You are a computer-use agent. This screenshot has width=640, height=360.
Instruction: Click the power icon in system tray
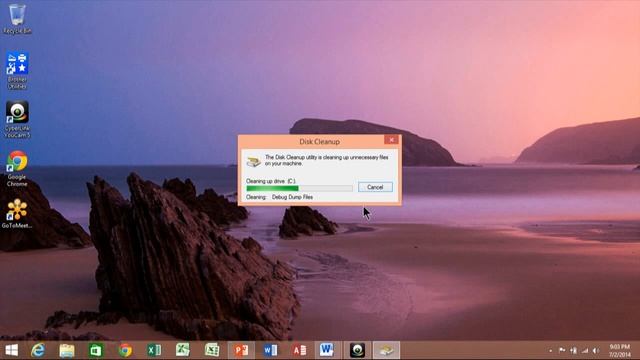(x=573, y=350)
